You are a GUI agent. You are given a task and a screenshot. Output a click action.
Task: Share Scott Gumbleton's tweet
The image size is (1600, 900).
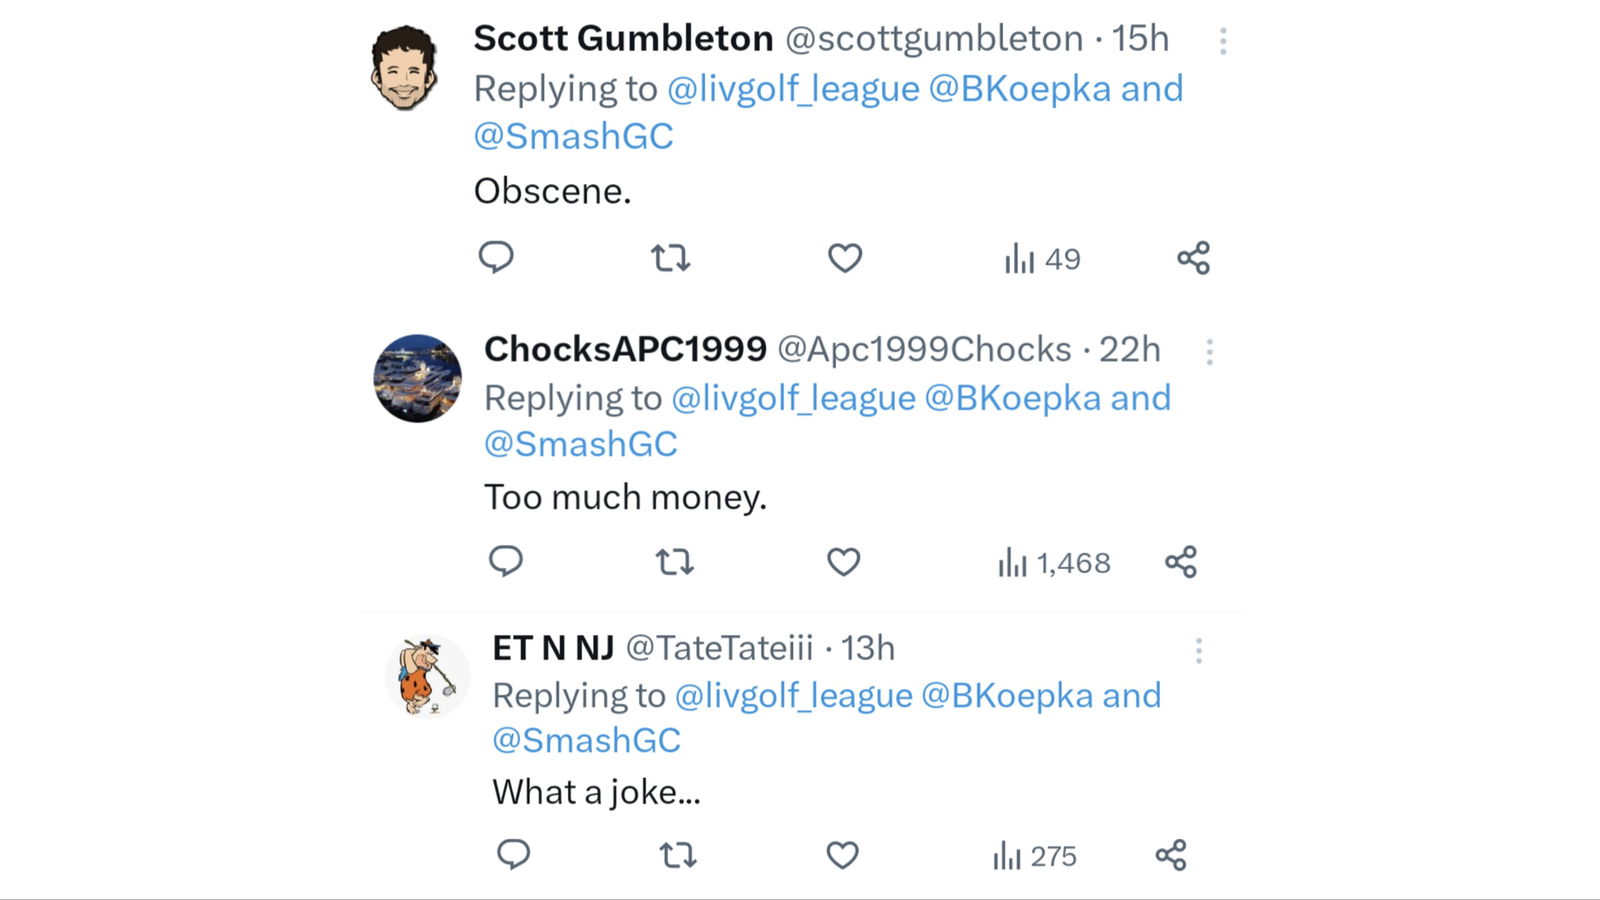1193,258
